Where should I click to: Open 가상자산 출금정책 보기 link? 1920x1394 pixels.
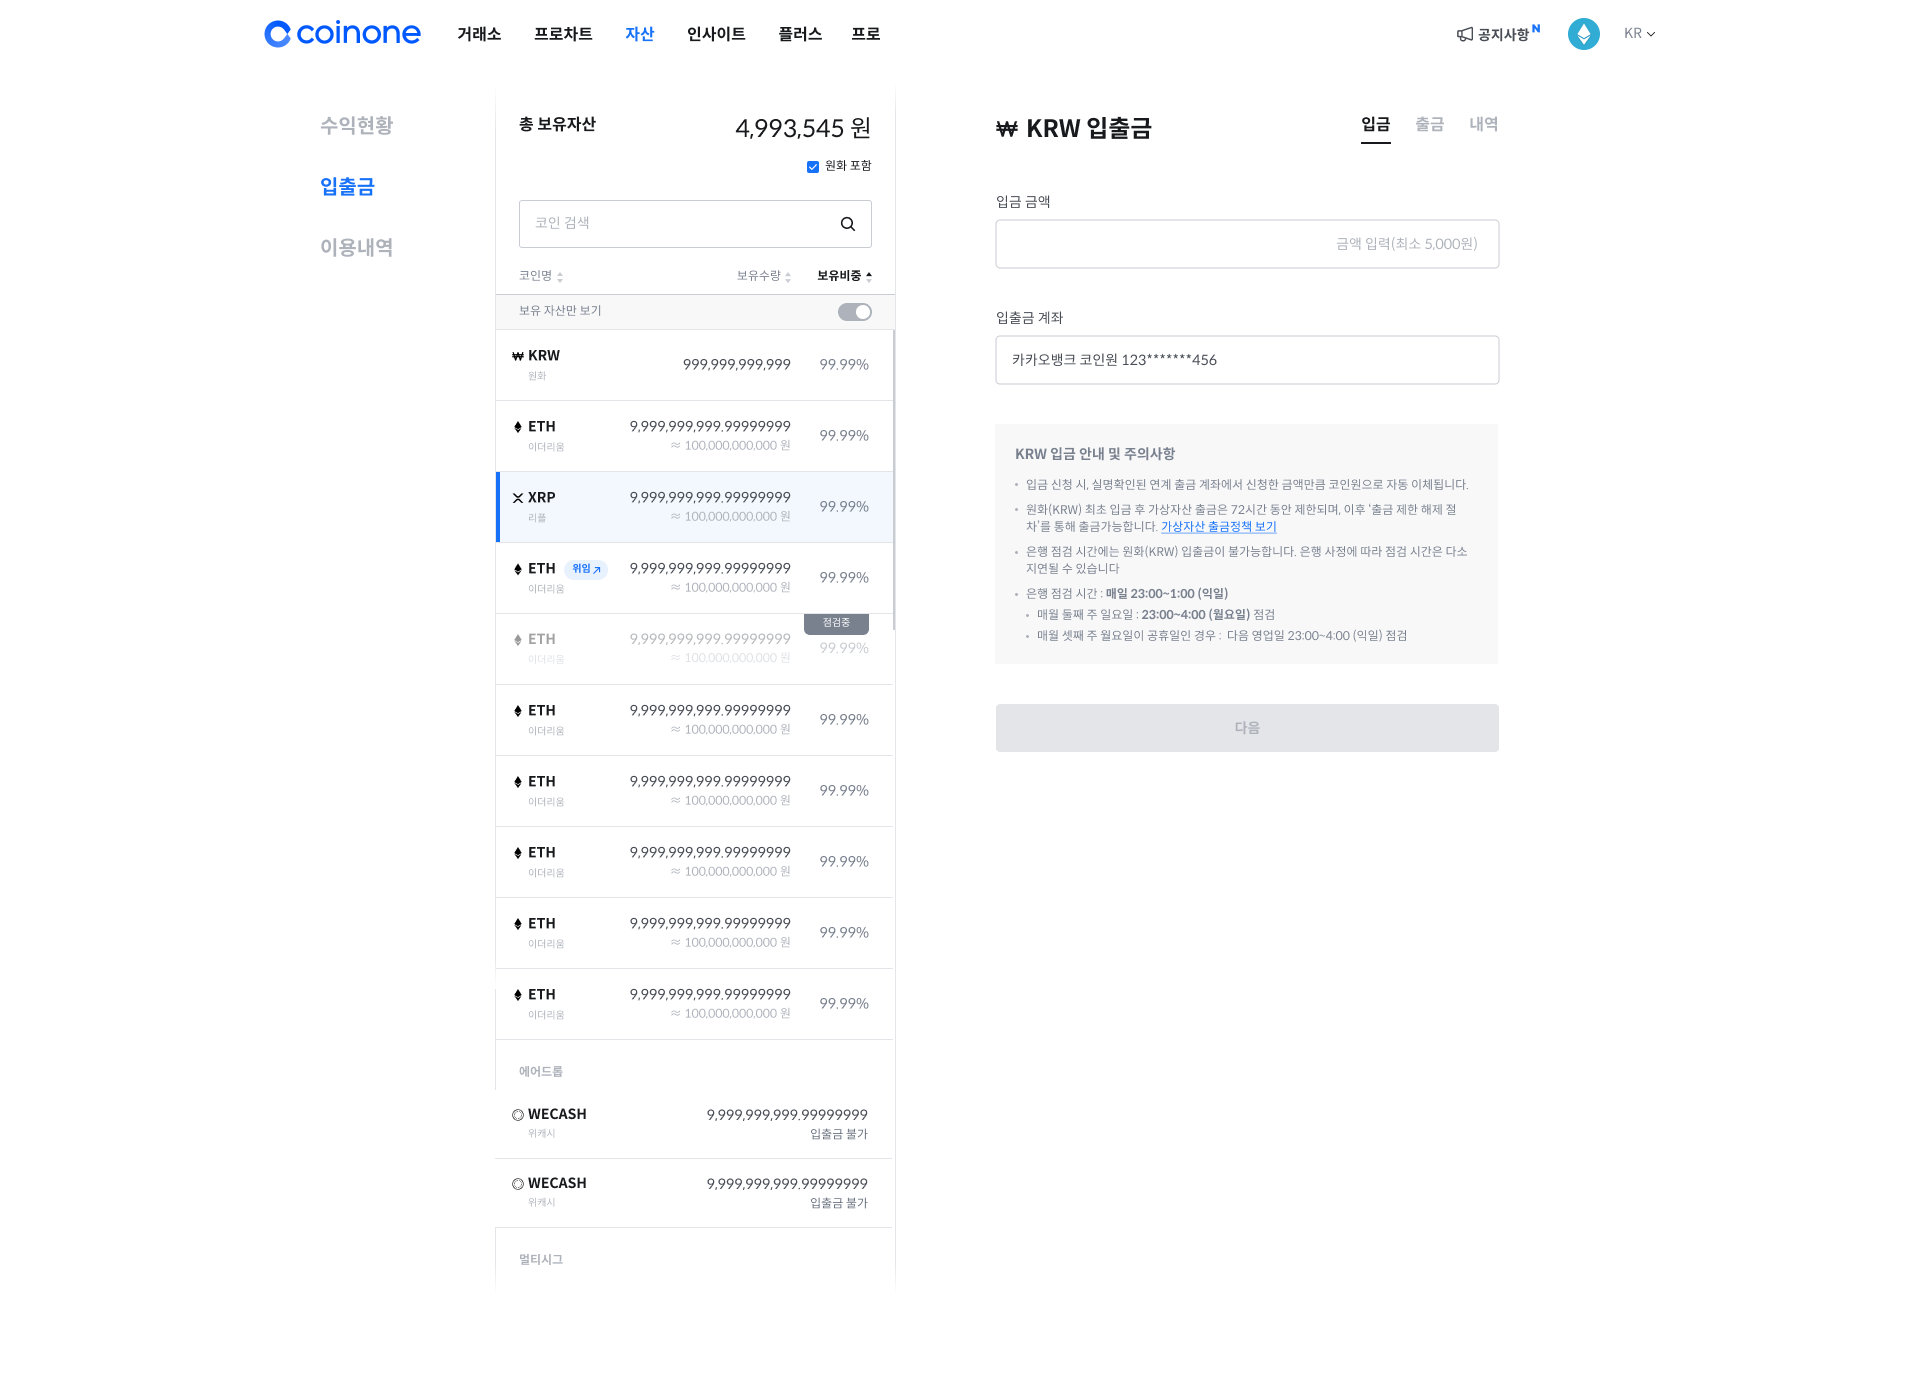1218,527
